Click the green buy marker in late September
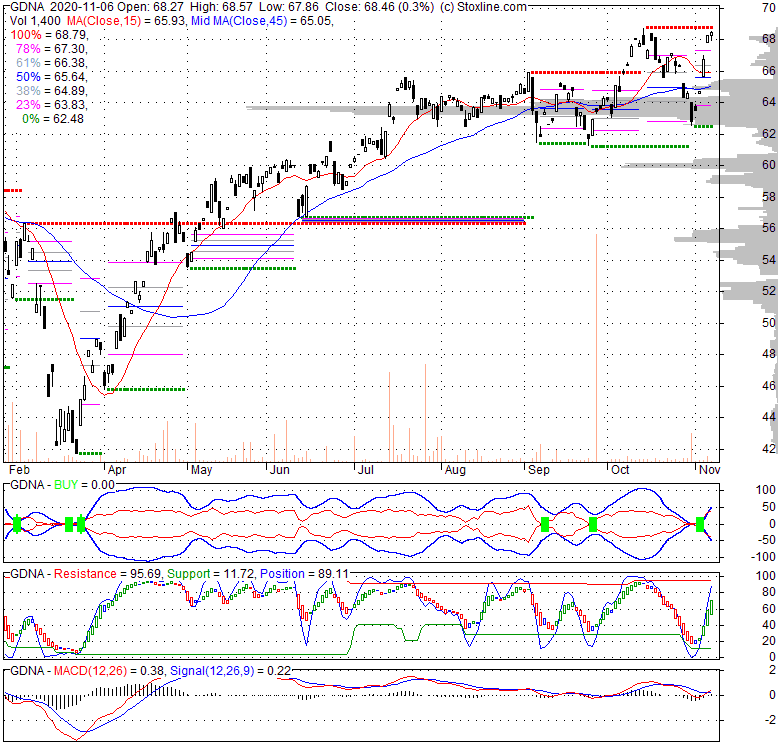The image size is (780, 745). [x=592, y=524]
